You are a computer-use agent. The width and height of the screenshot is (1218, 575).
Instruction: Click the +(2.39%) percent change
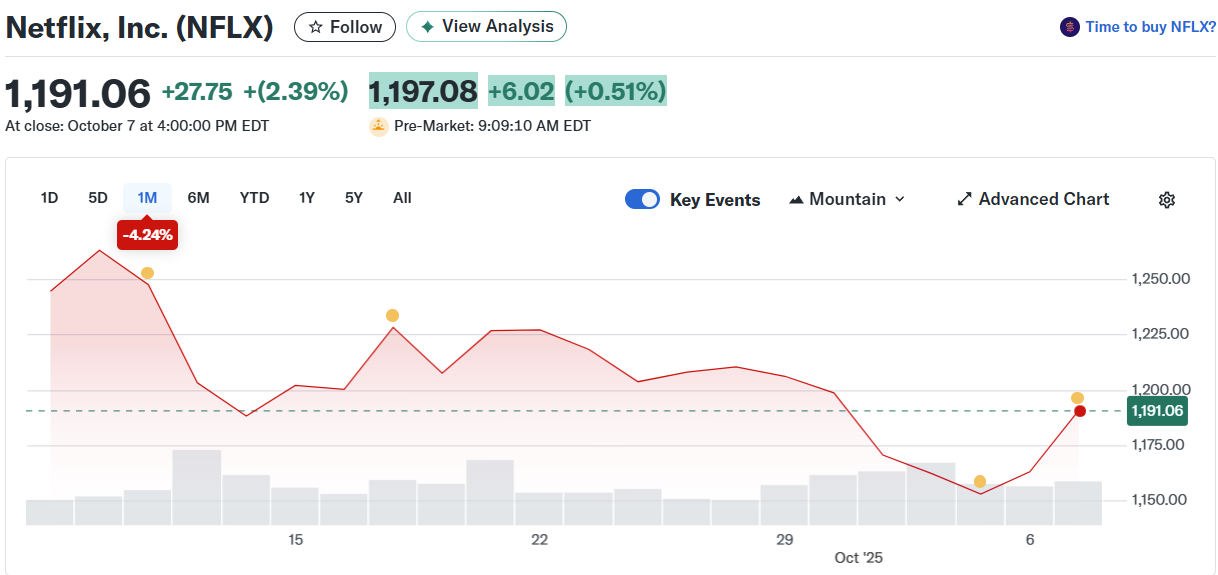pyautogui.click(x=296, y=92)
